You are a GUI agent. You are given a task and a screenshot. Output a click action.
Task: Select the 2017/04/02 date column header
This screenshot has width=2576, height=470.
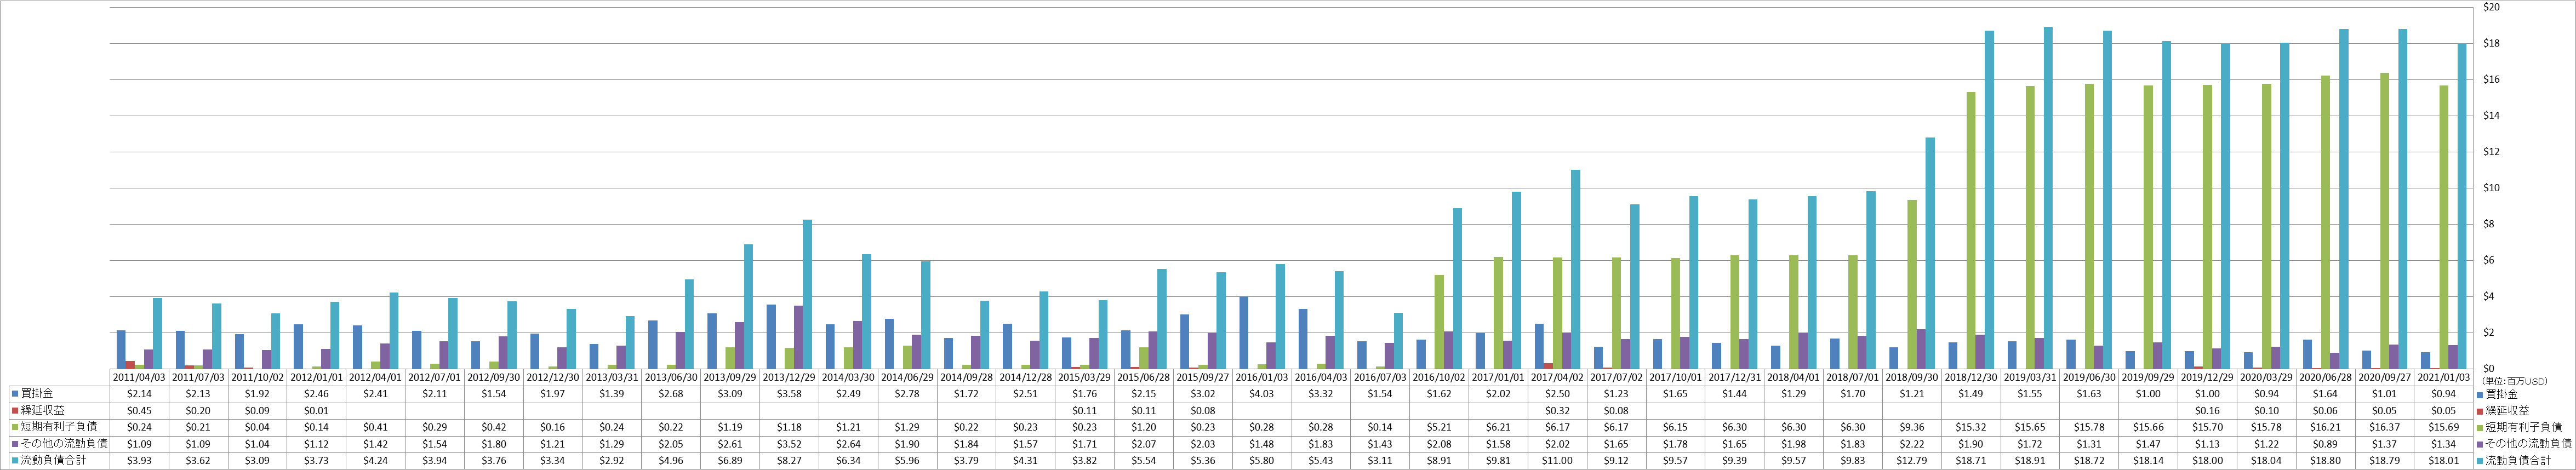[1557, 378]
